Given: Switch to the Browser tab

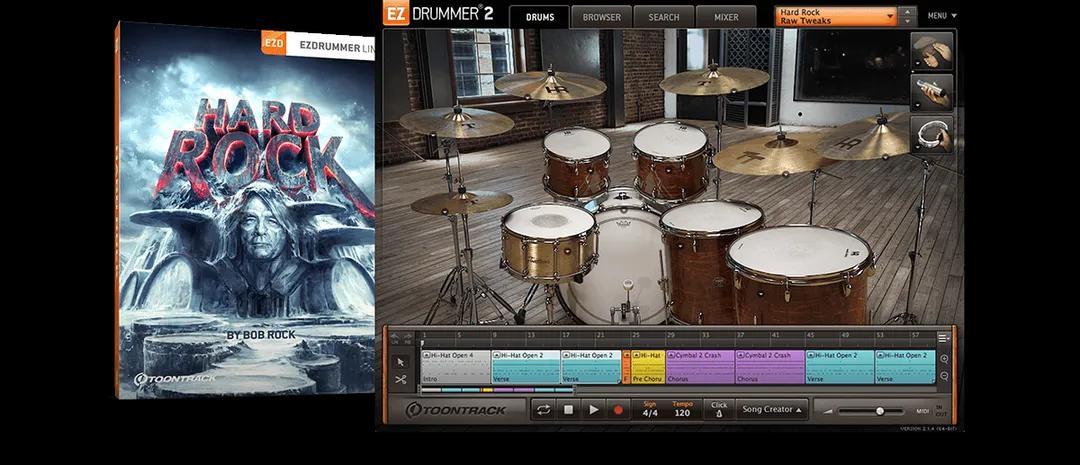Looking at the screenshot, I should click(x=601, y=17).
